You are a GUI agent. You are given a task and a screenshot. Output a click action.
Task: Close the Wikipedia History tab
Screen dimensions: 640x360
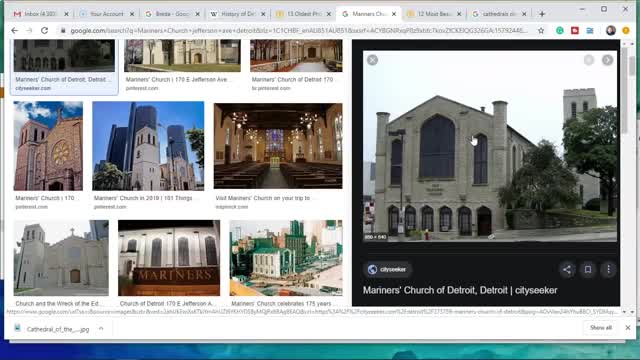coord(263,14)
